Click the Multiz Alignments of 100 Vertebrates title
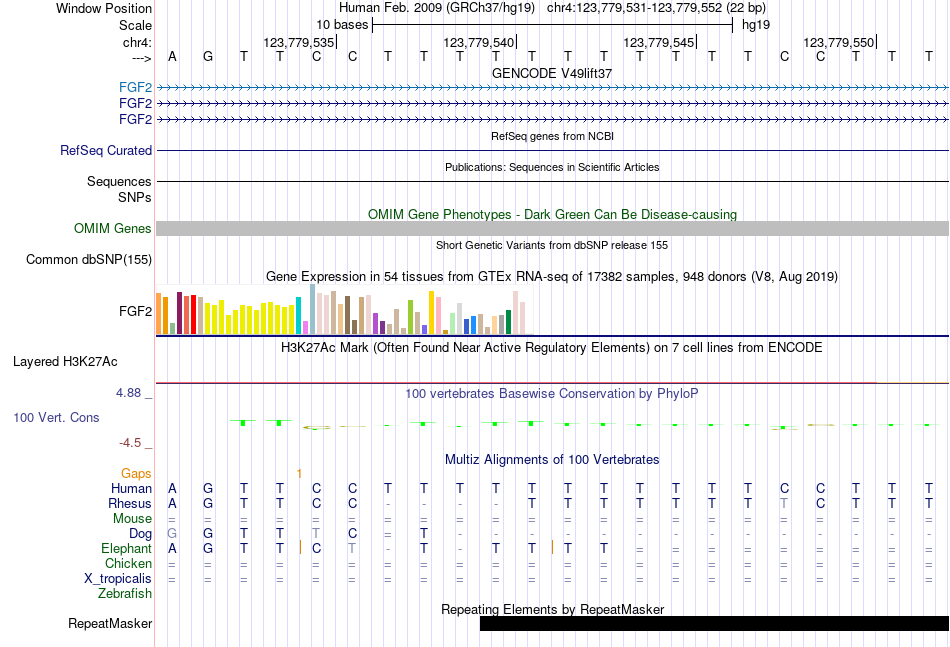This screenshot has width=950, height=647. (552, 460)
